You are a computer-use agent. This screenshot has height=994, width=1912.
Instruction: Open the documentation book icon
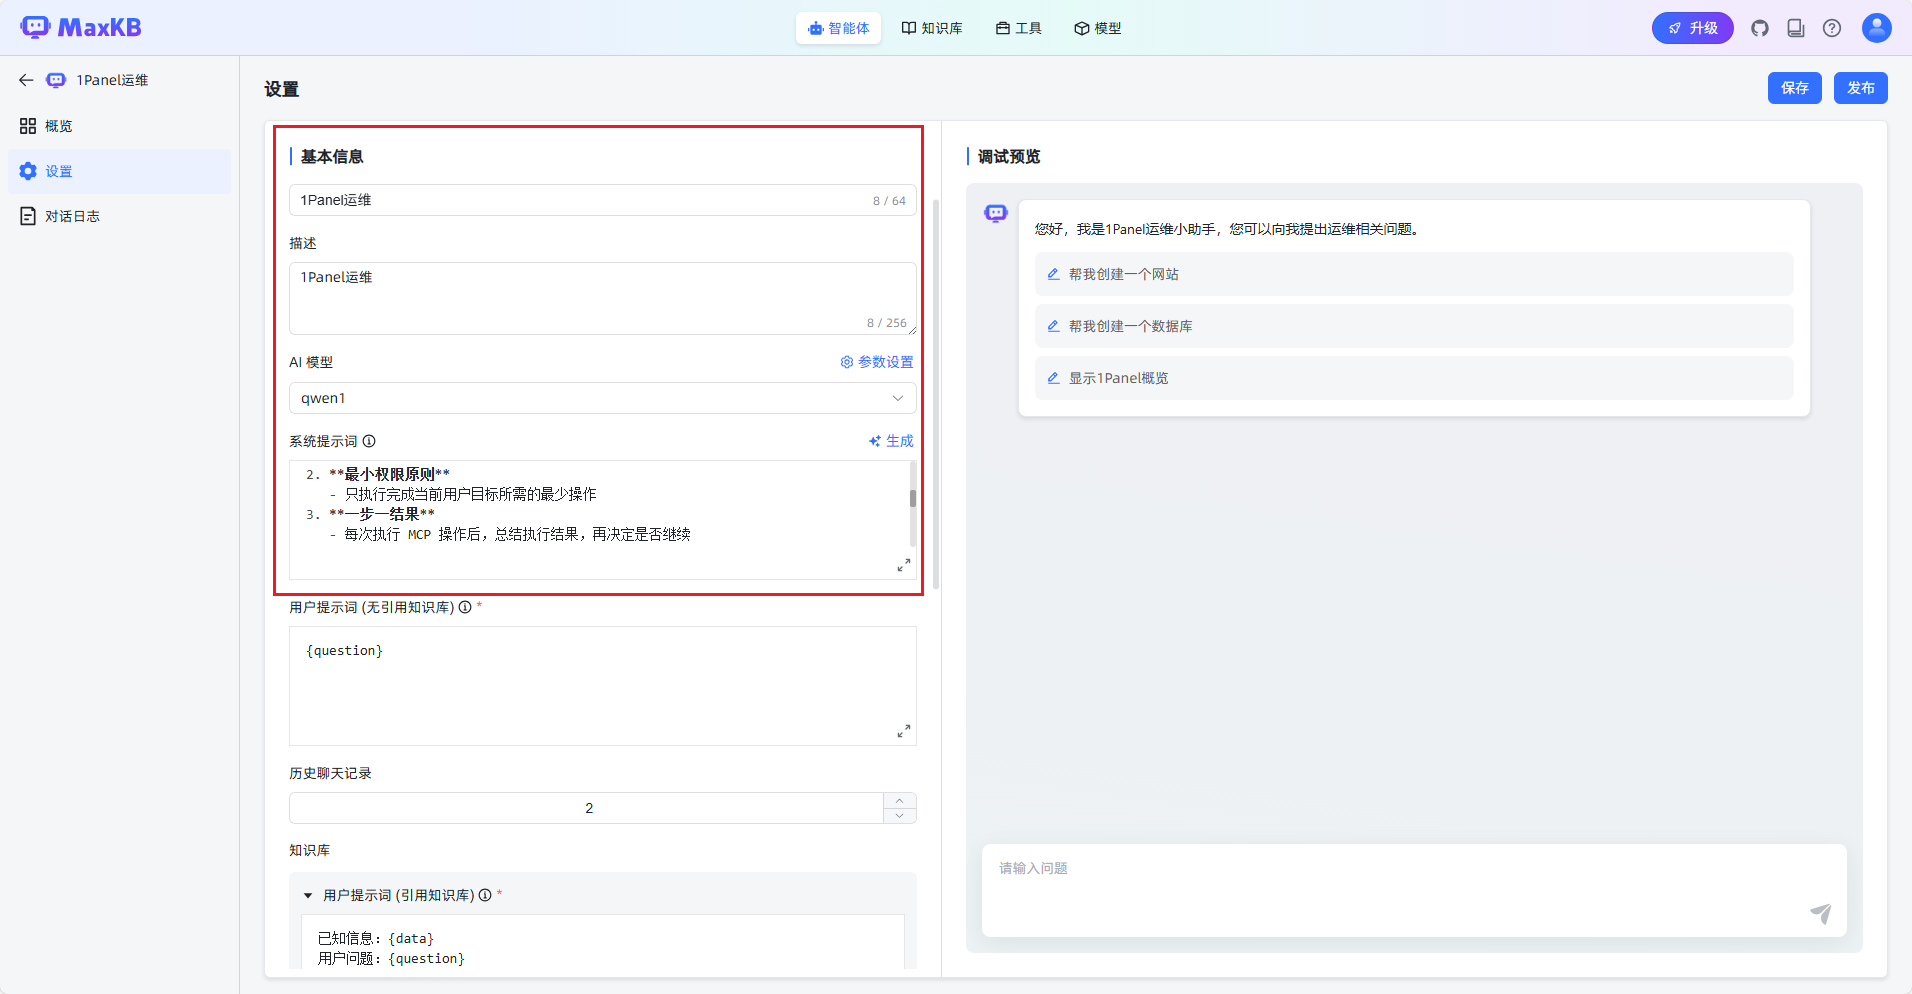click(1796, 28)
